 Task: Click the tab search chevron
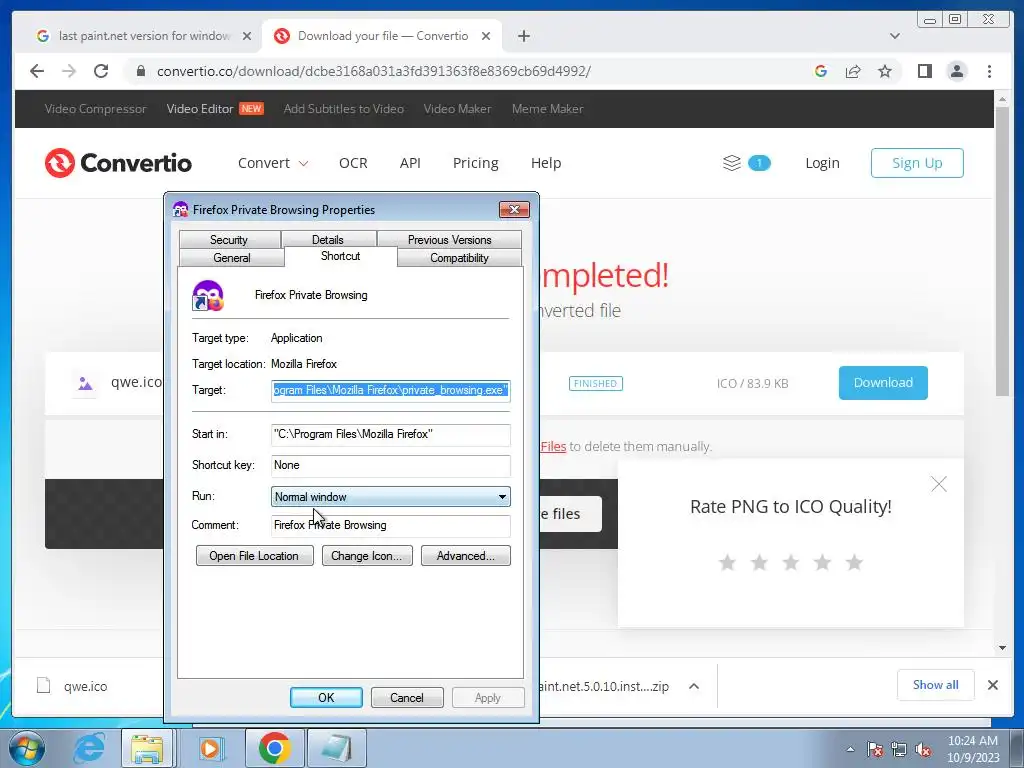(895, 36)
